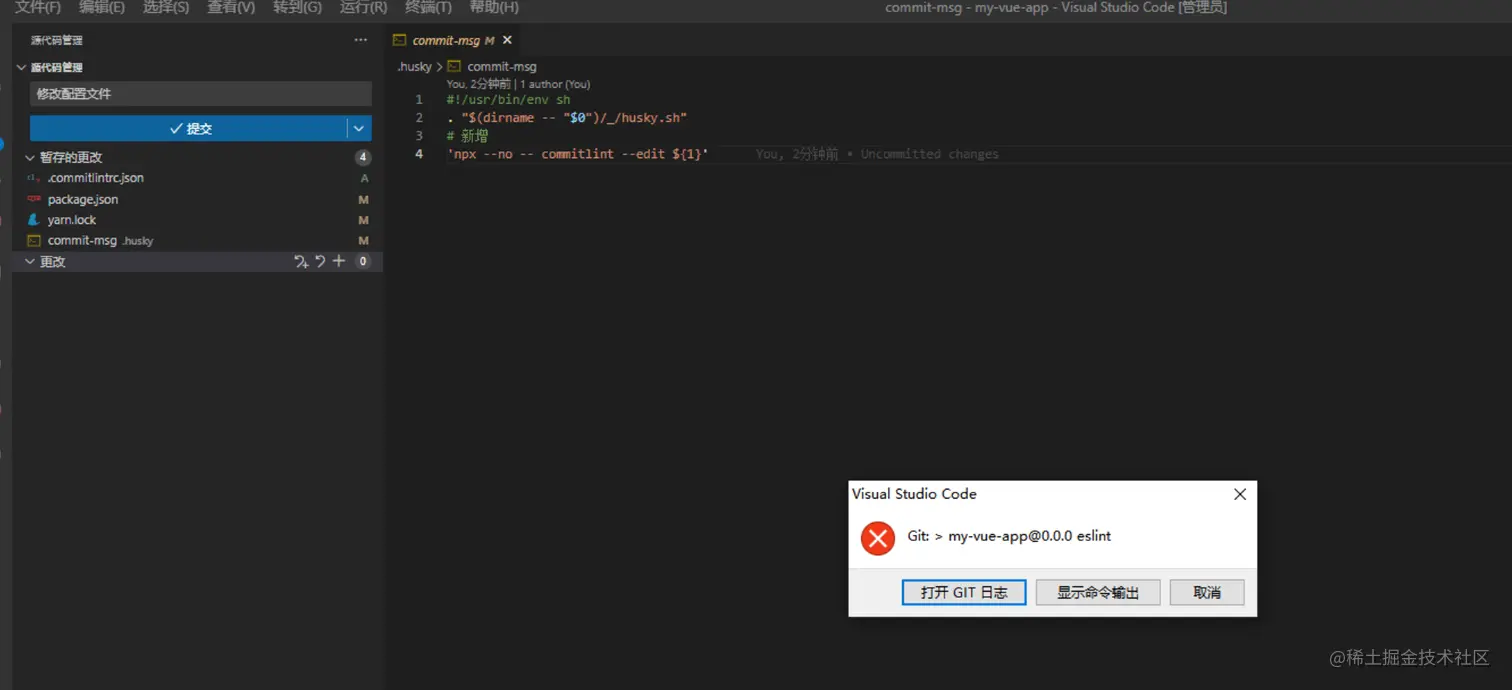Click code line 2 husky.sh text
This screenshot has width=1512, height=690.
(x=567, y=118)
